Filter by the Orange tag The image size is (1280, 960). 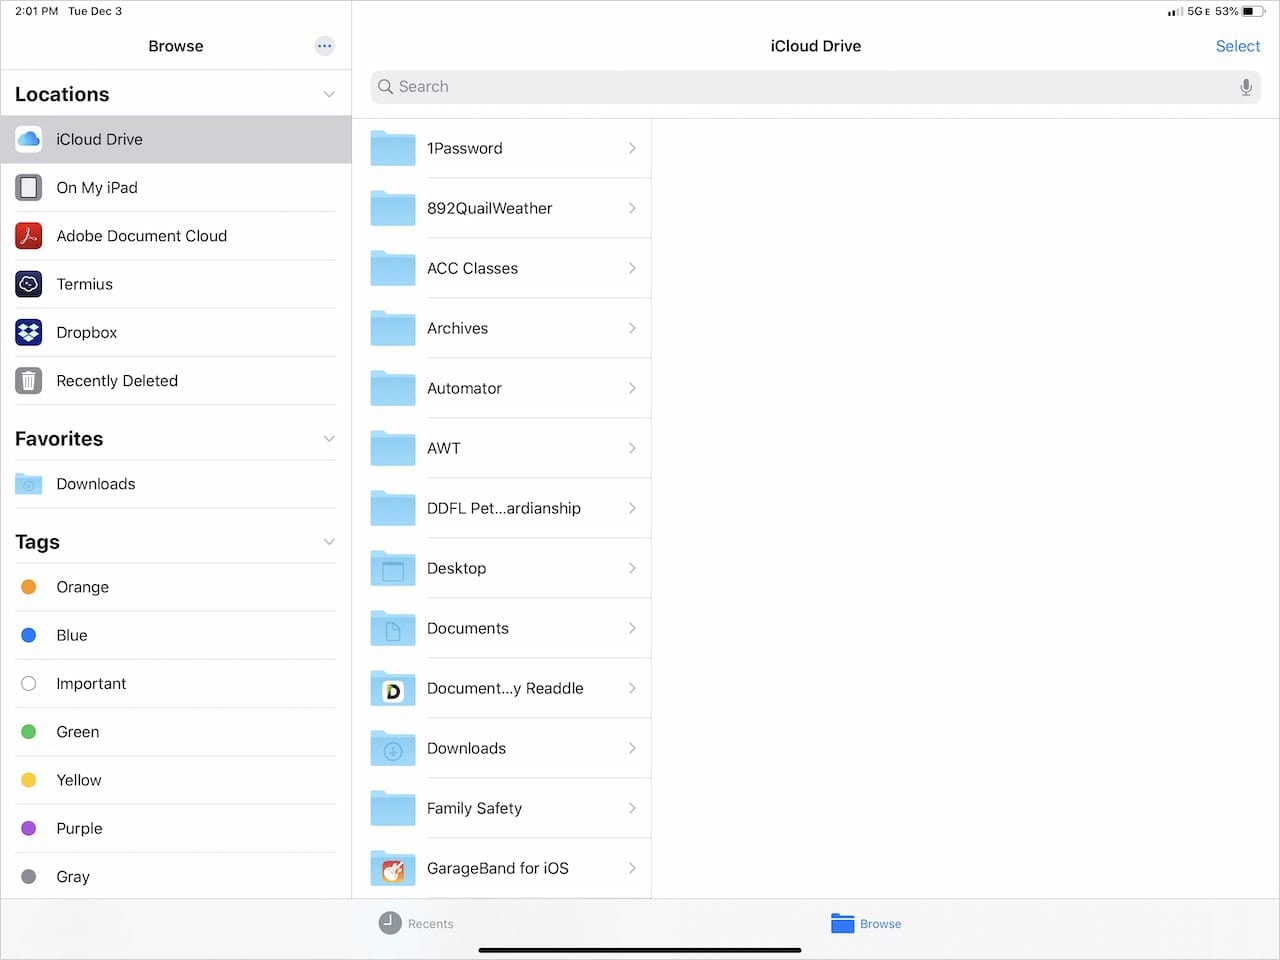coord(82,587)
